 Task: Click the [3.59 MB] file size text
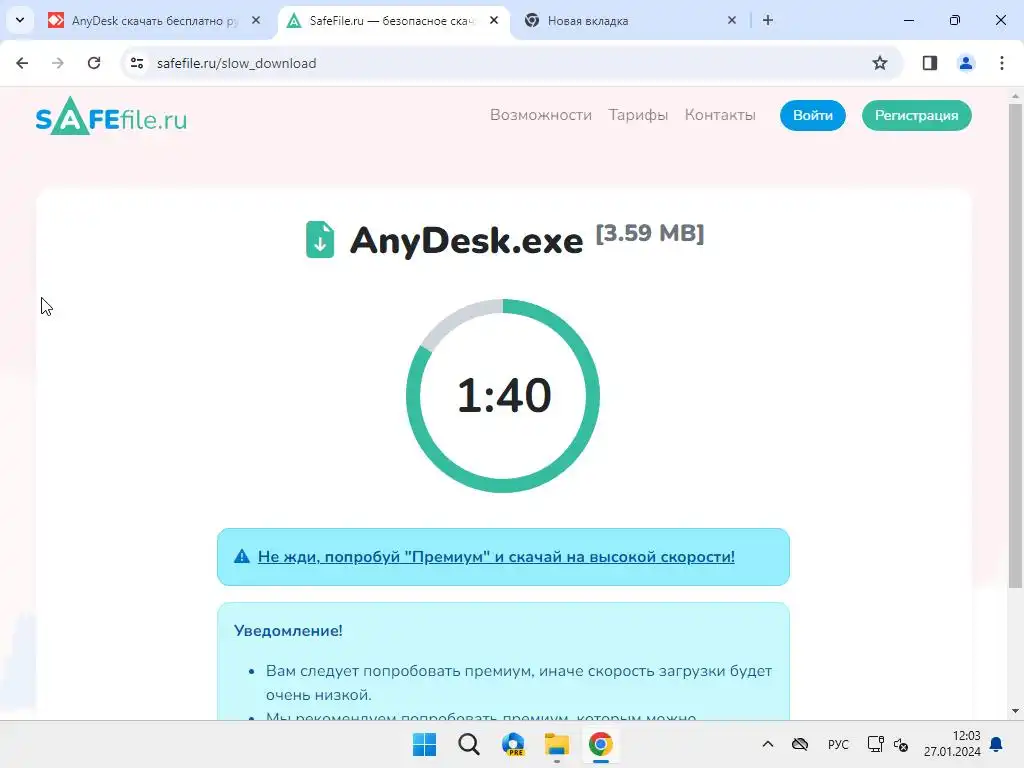pos(650,233)
